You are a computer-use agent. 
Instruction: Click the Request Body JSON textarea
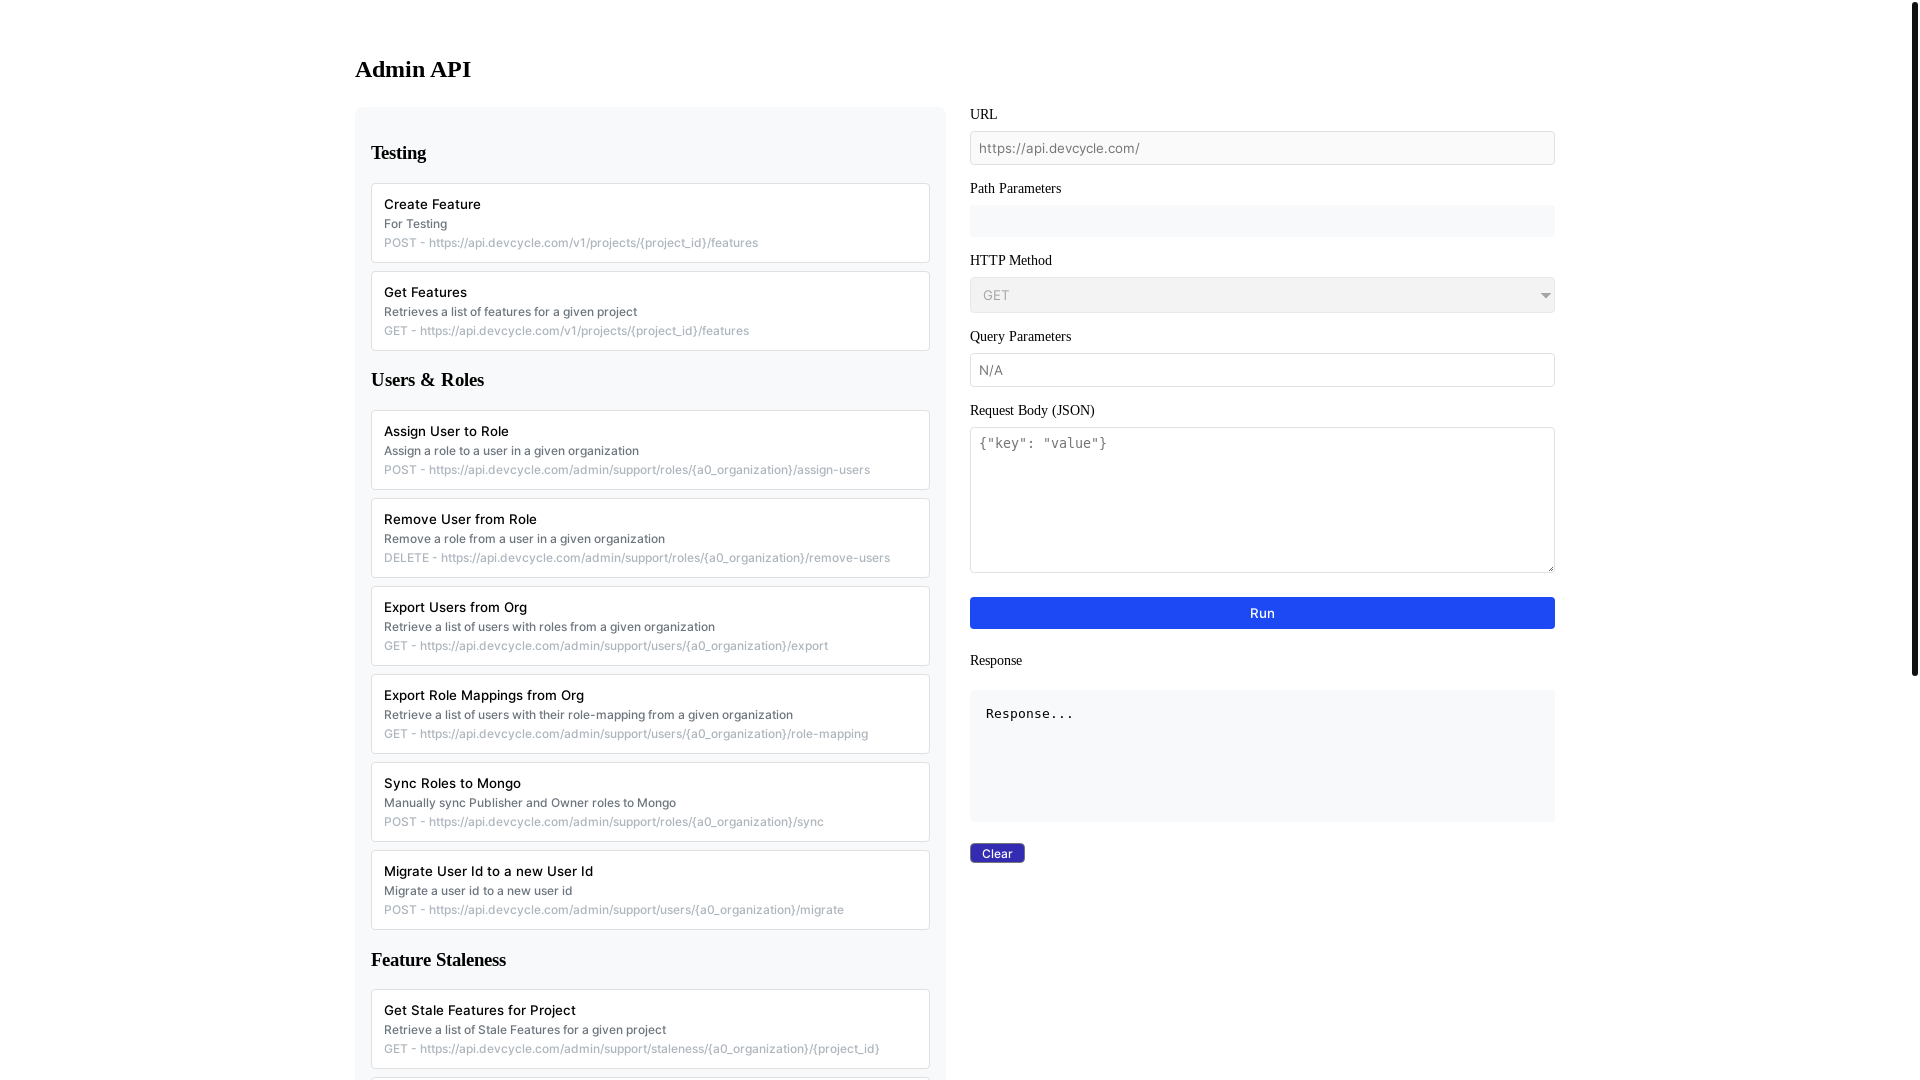coord(1262,500)
